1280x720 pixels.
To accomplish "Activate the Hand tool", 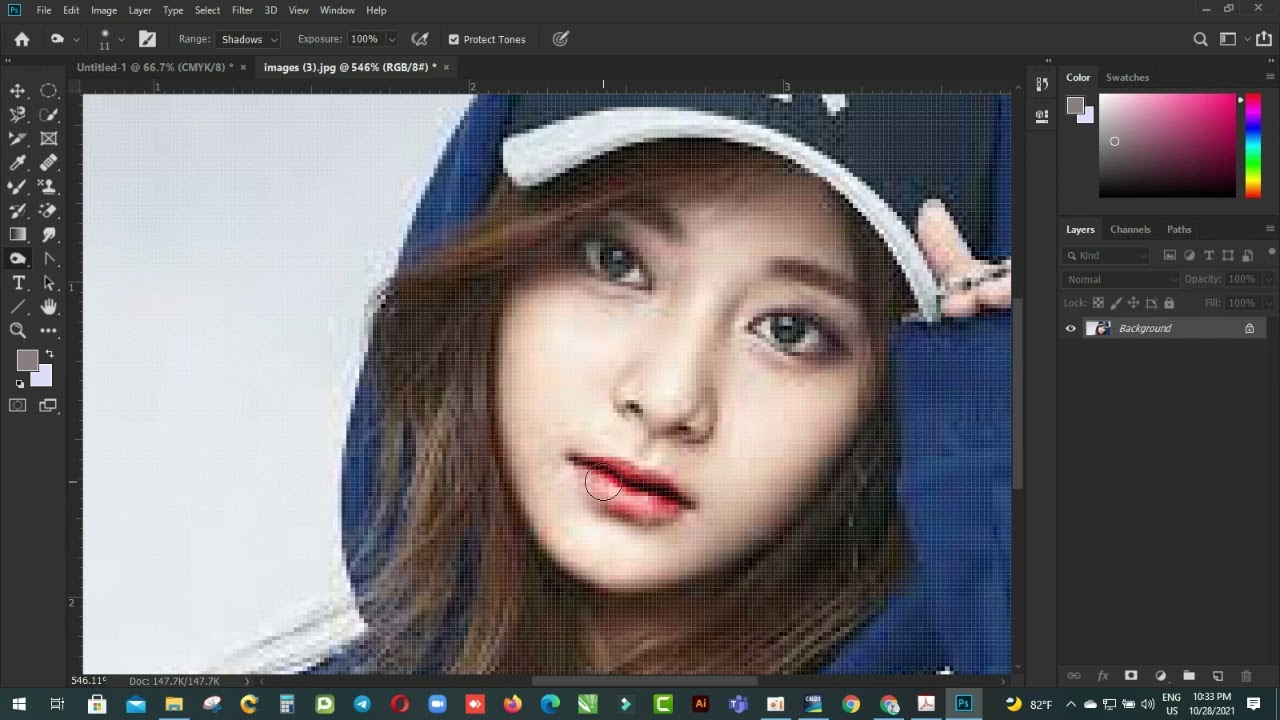I will click(48, 307).
